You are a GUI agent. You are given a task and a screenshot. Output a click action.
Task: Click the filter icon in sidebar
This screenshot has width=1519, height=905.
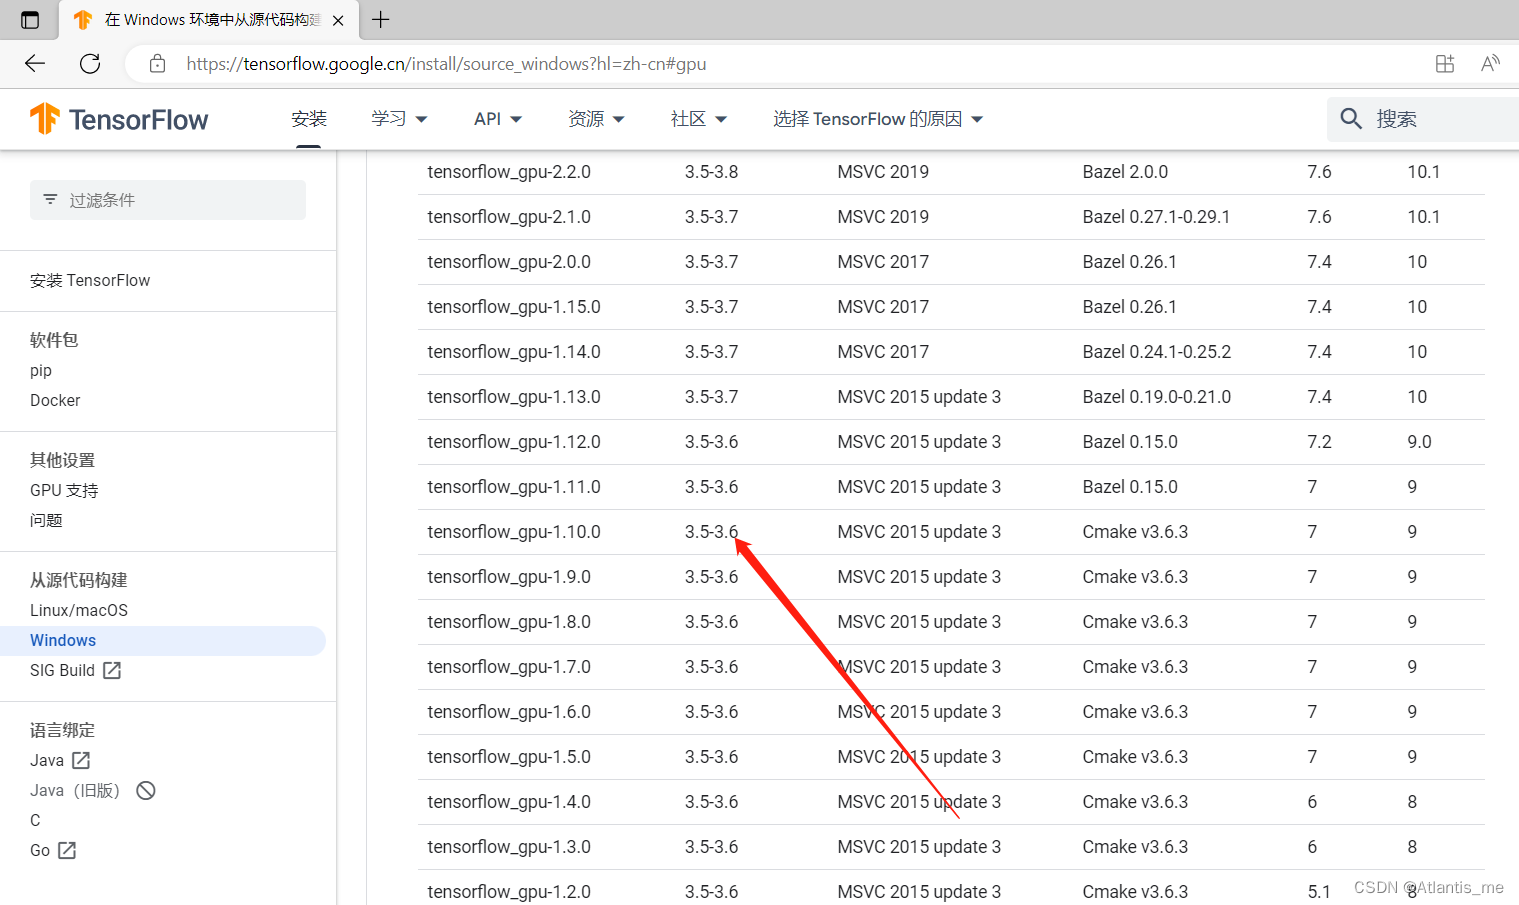50,200
